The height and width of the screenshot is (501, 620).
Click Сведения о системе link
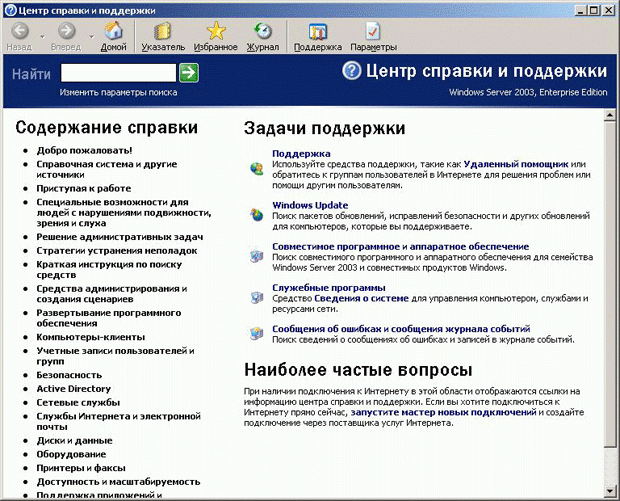pyautogui.click(x=361, y=299)
